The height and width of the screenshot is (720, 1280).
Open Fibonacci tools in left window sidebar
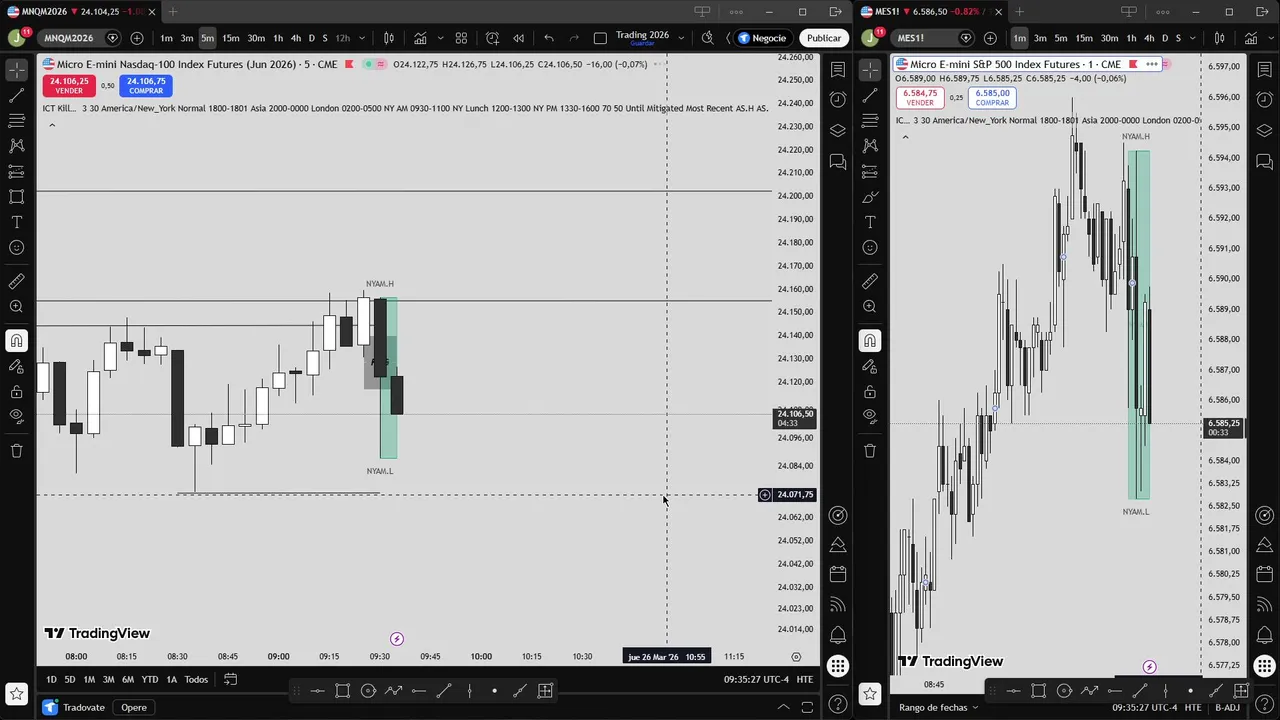[x=17, y=121]
